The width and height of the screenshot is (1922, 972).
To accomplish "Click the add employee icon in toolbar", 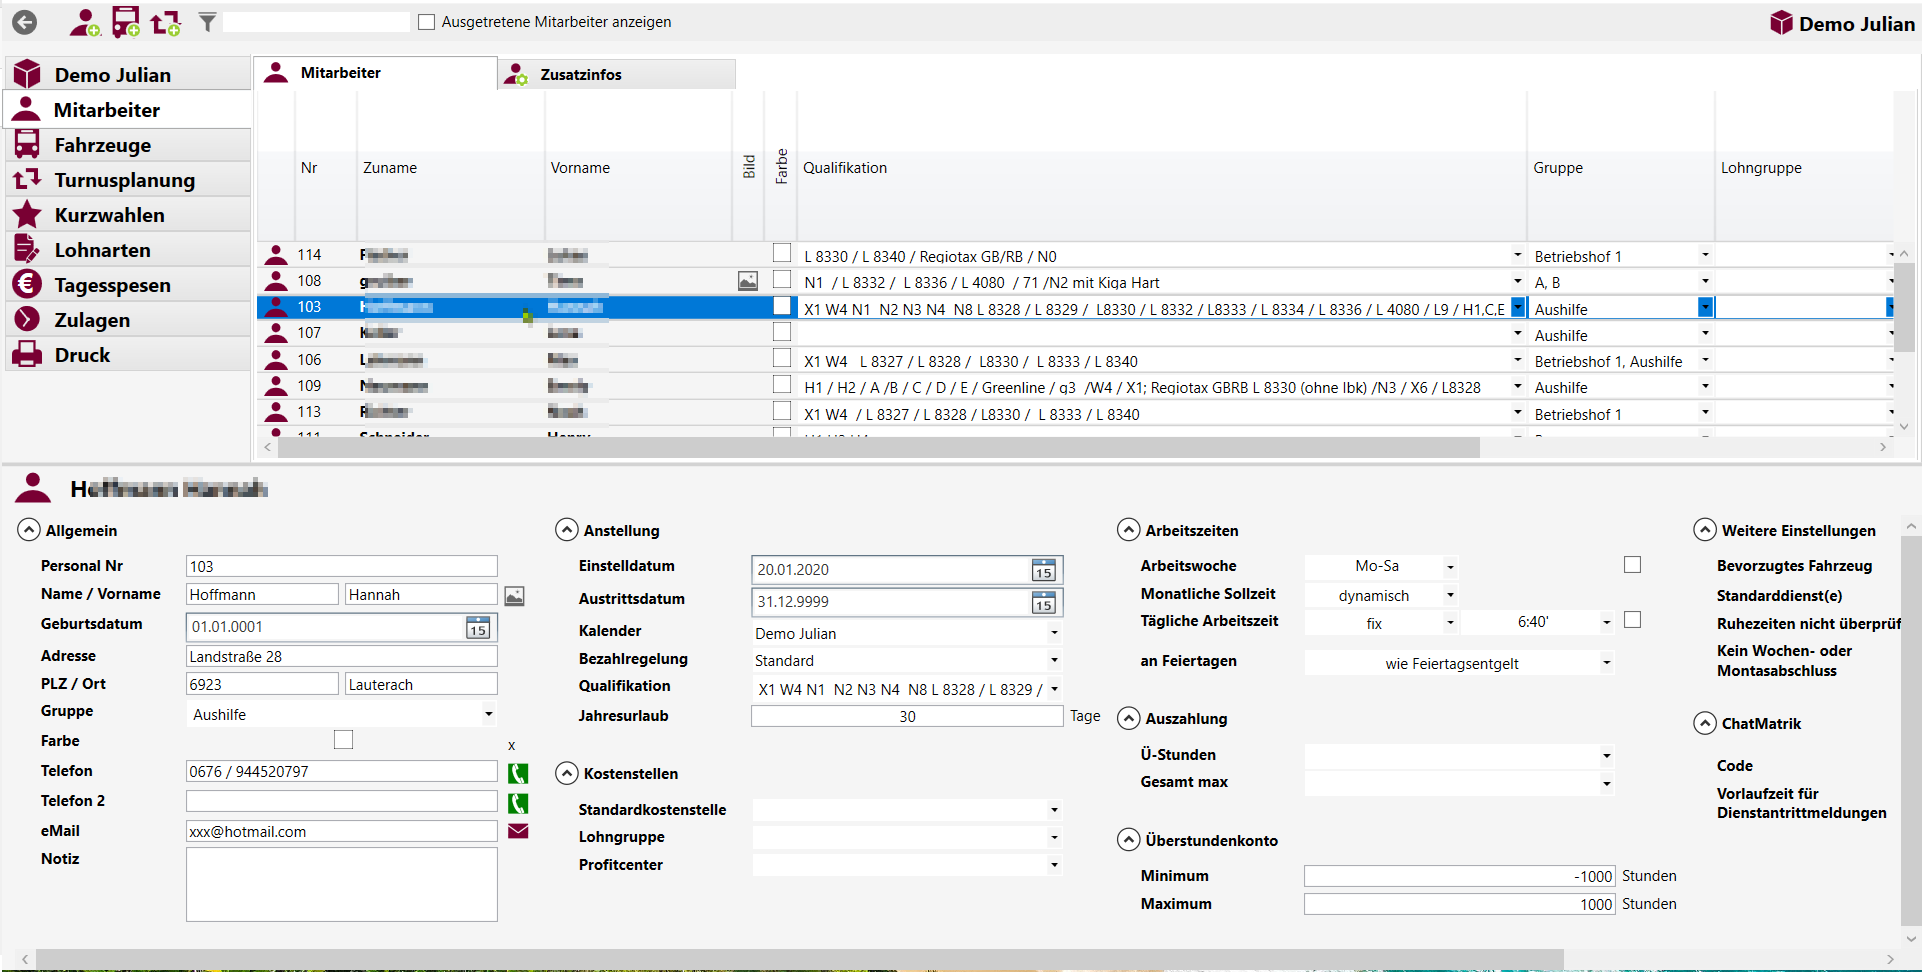I will point(85,22).
